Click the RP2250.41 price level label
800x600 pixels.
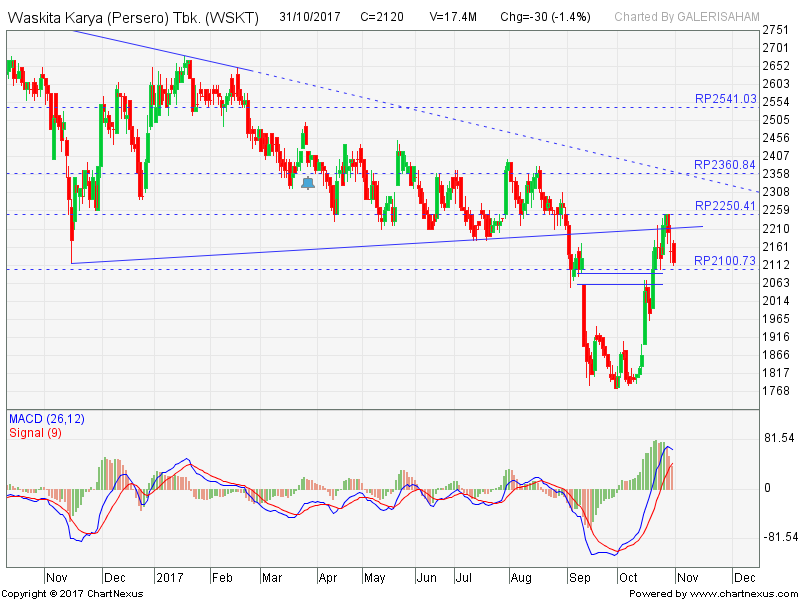[x=726, y=206]
